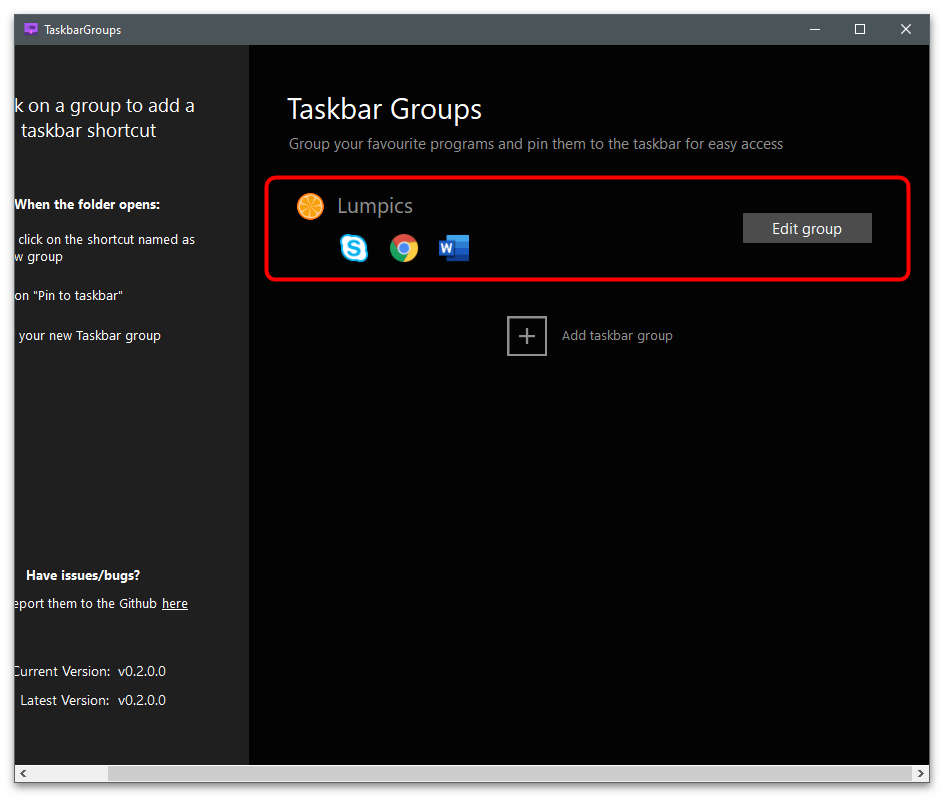Open Edit group for Lumpics

807,228
